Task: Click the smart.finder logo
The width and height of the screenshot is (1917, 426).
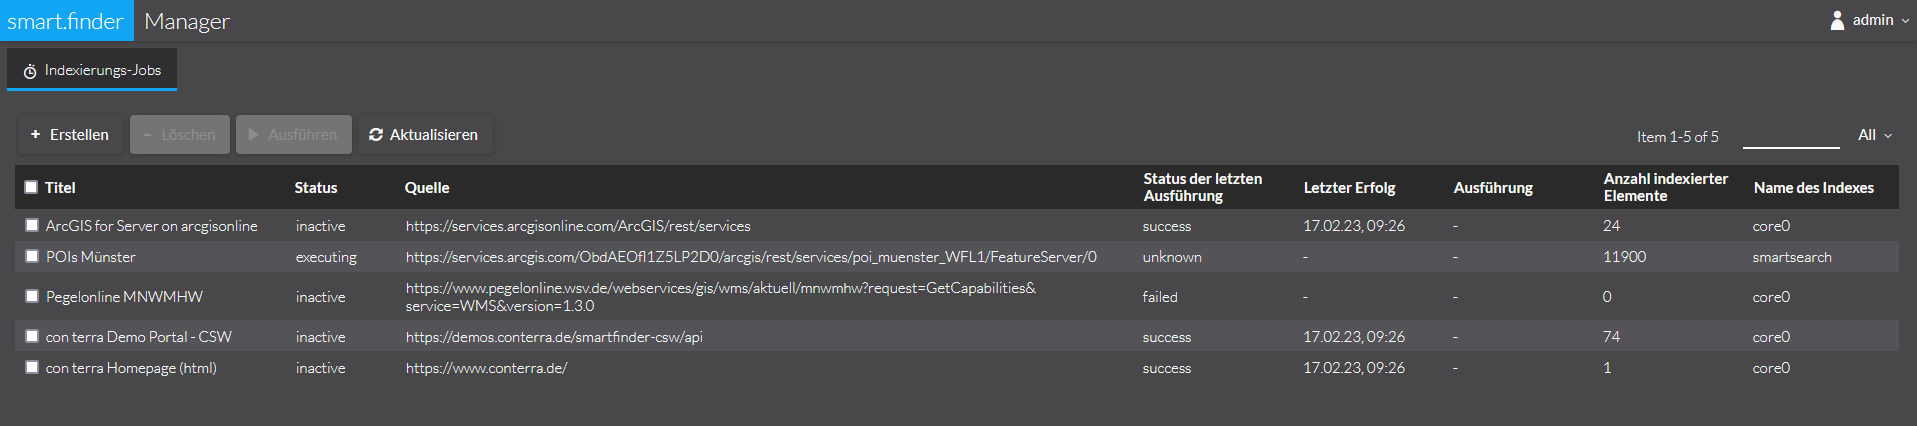Action: [66, 21]
